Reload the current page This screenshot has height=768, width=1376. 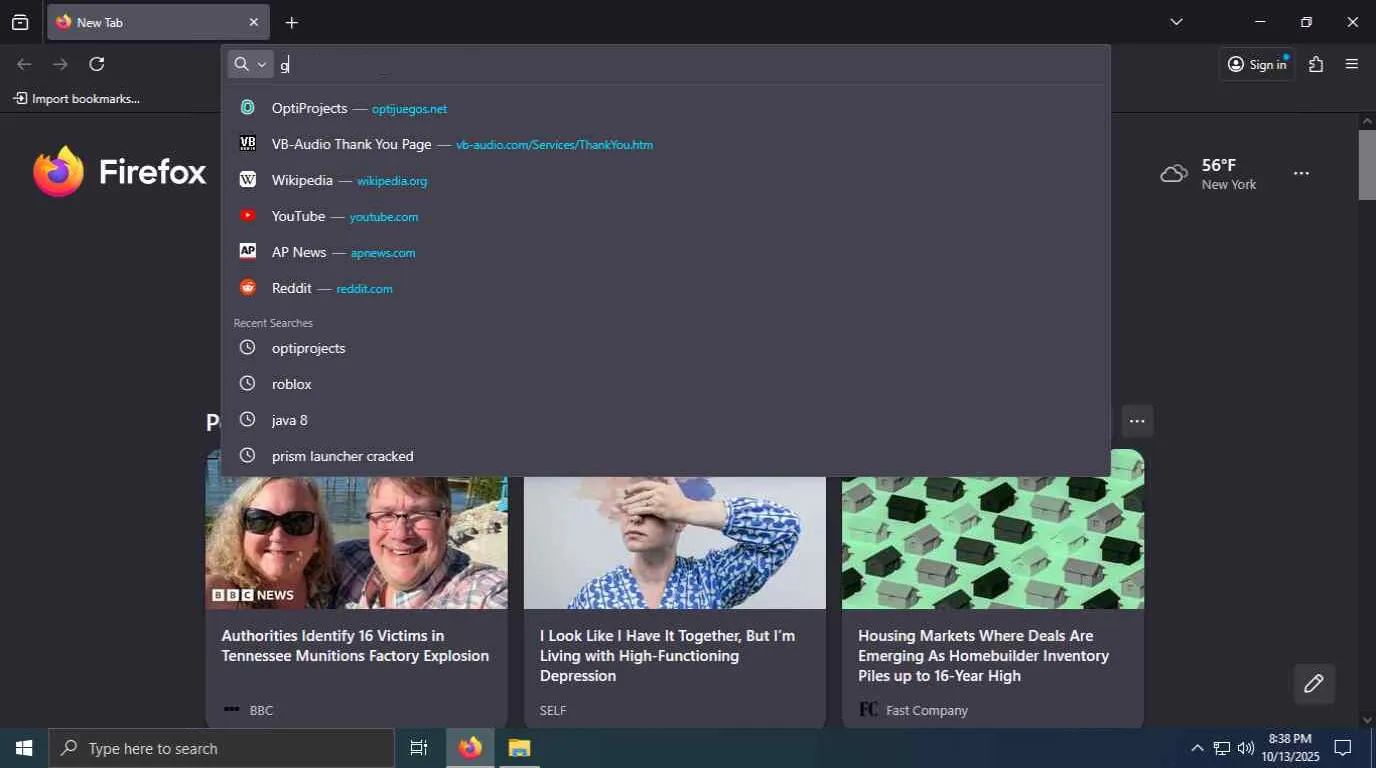point(97,64)
